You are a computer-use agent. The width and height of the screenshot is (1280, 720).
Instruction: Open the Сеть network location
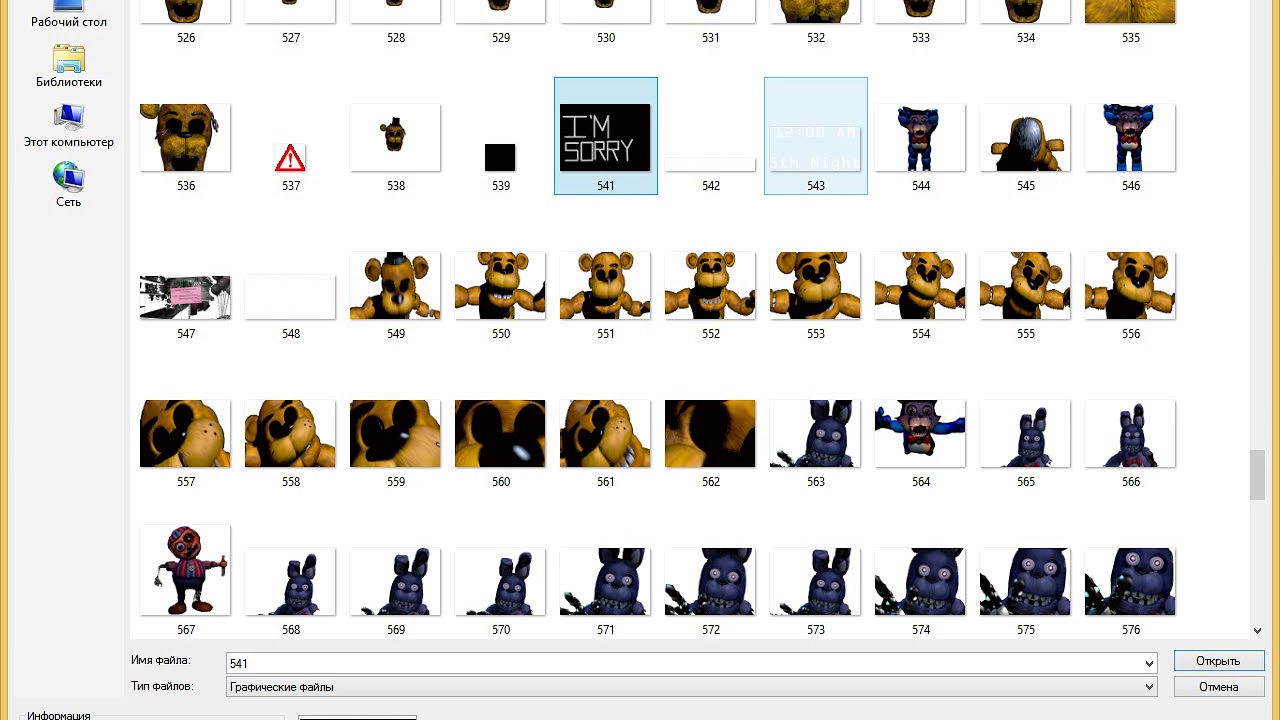(x=68, y=186)
